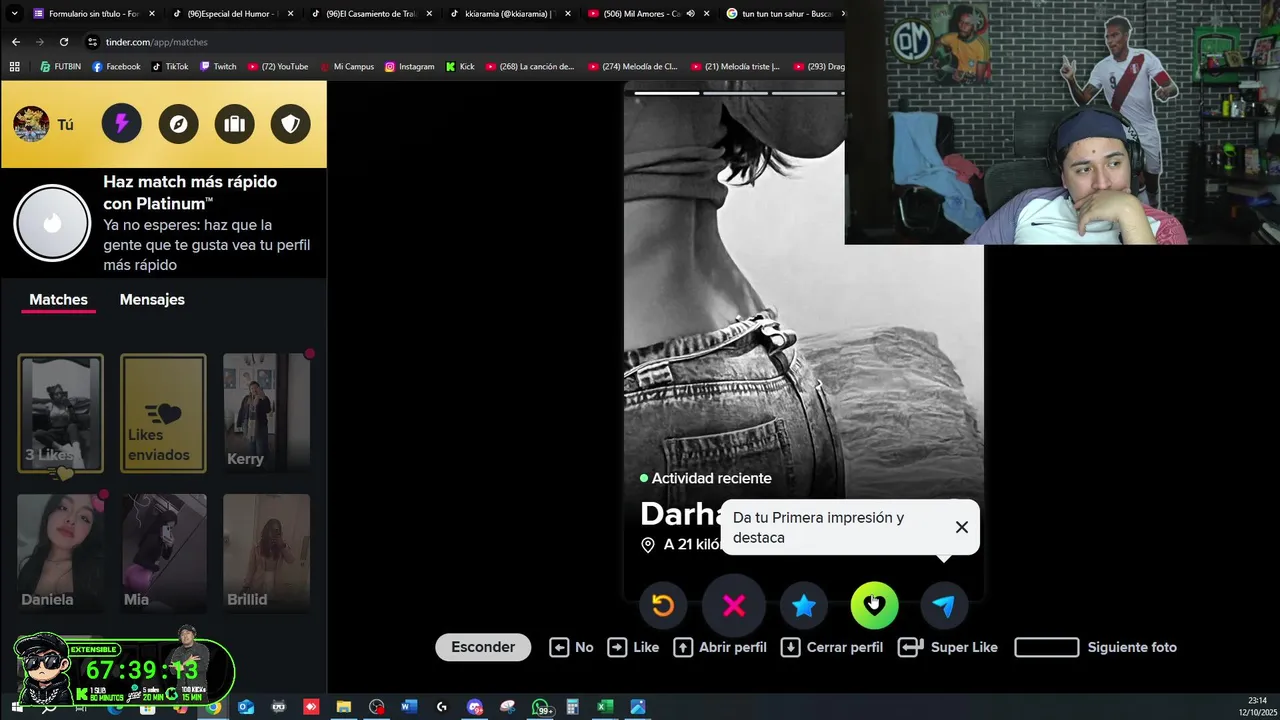1280x720 pixels.
Task: Open the Mi Campus bookmark
Action: click(x=347, y=67)
